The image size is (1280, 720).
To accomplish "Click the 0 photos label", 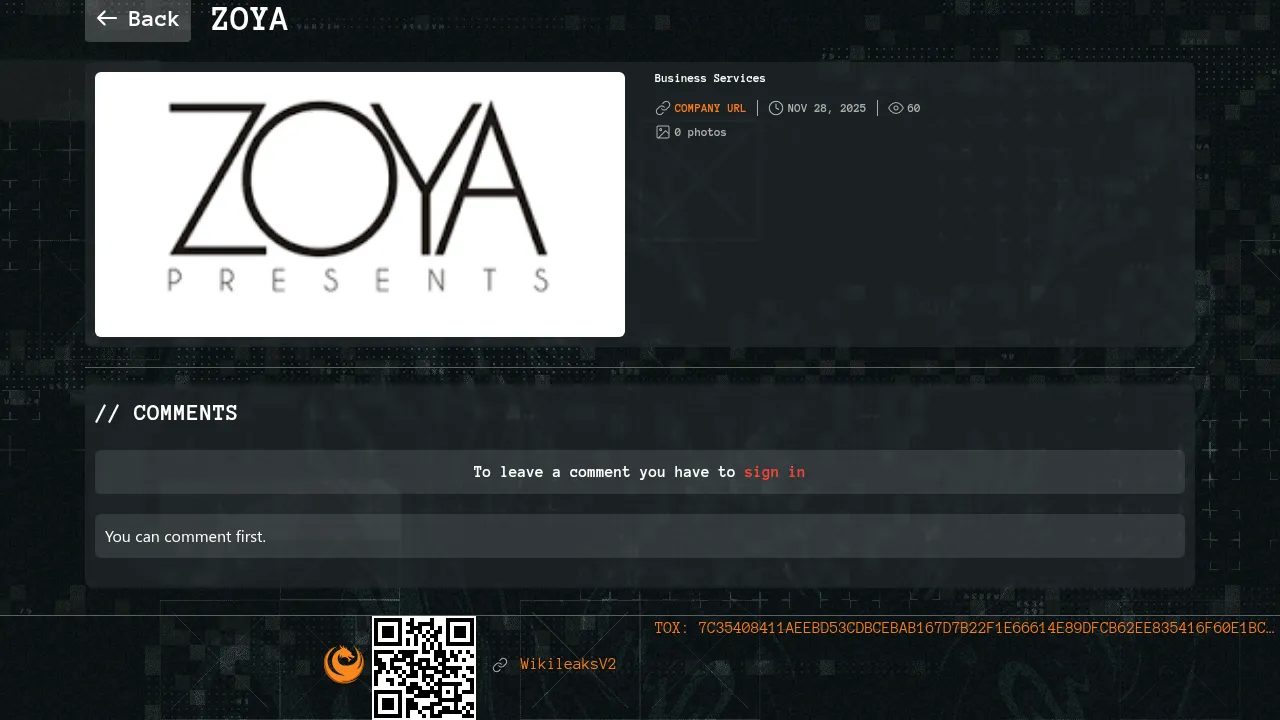I will [700, 132].
